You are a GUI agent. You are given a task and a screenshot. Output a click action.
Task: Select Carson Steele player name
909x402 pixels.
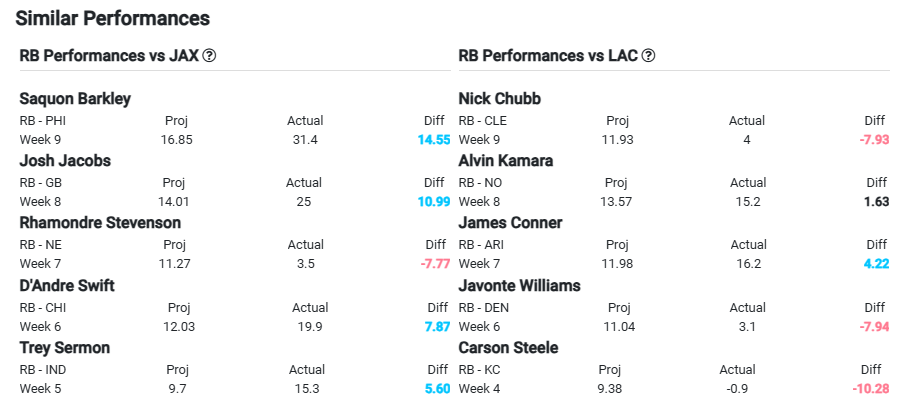click(x=508, y=347)
